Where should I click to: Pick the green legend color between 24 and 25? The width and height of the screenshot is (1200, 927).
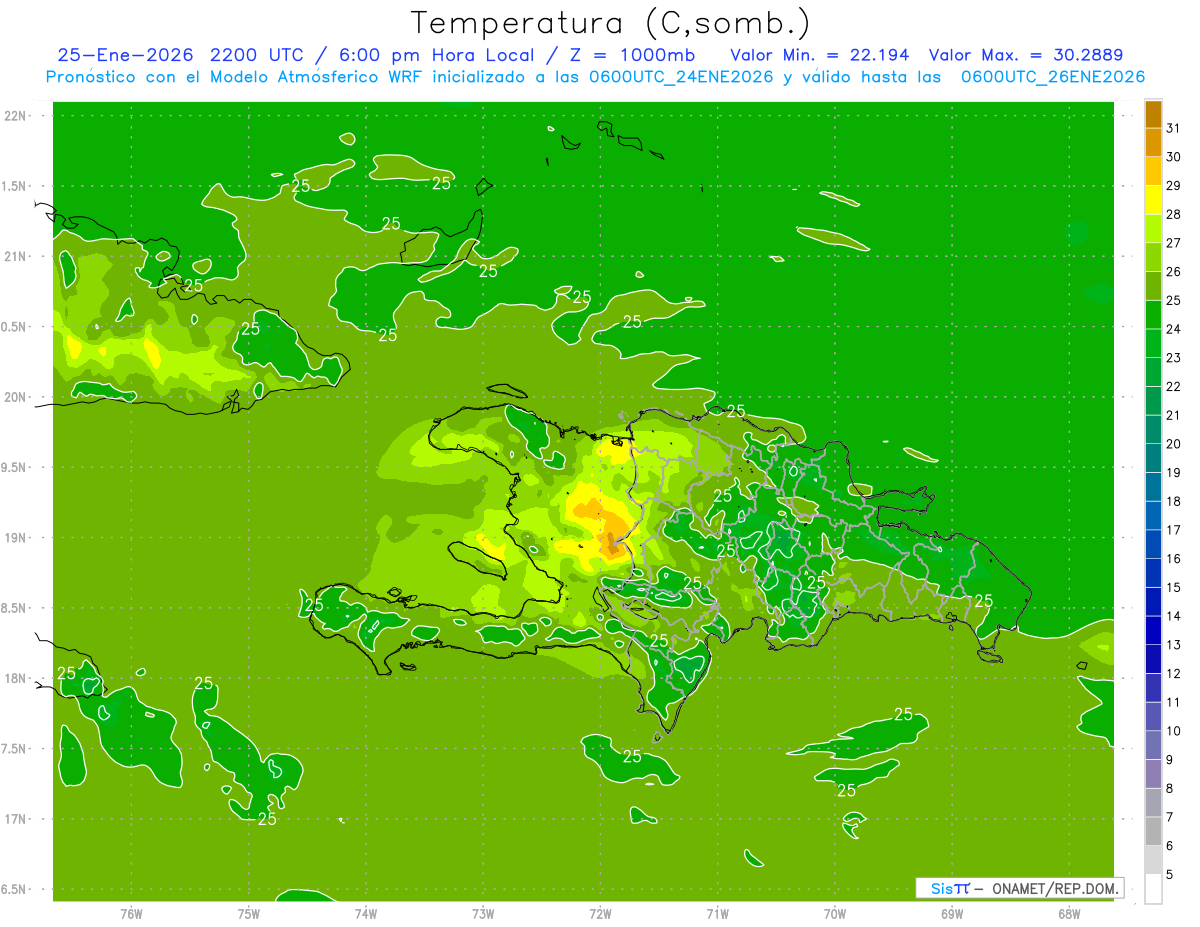[1153, 315]
